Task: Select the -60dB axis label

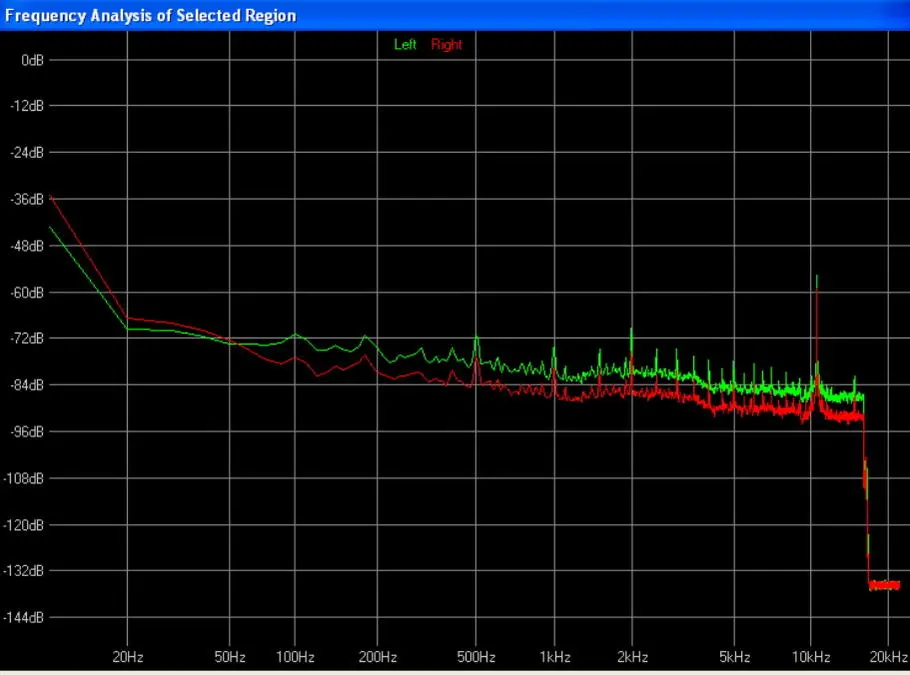Action: (28, 292)
